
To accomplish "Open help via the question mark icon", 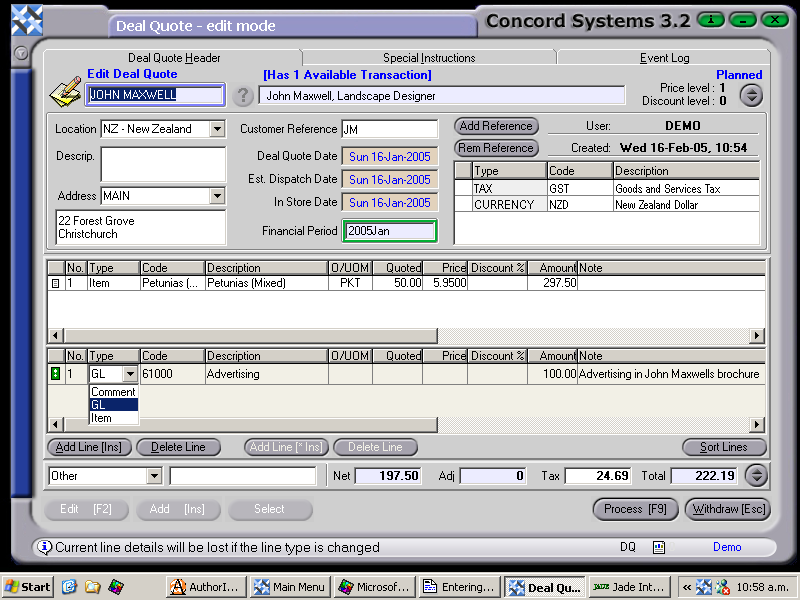I will coord(245,96).
